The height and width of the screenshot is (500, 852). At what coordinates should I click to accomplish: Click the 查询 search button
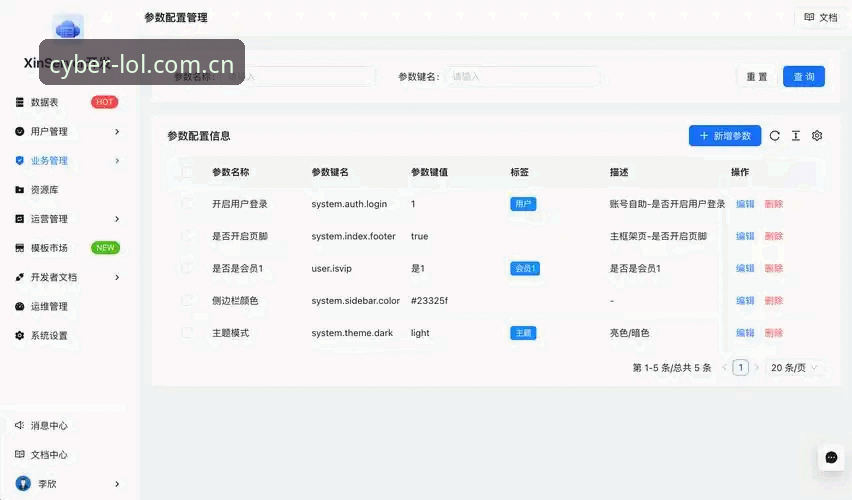804,77
